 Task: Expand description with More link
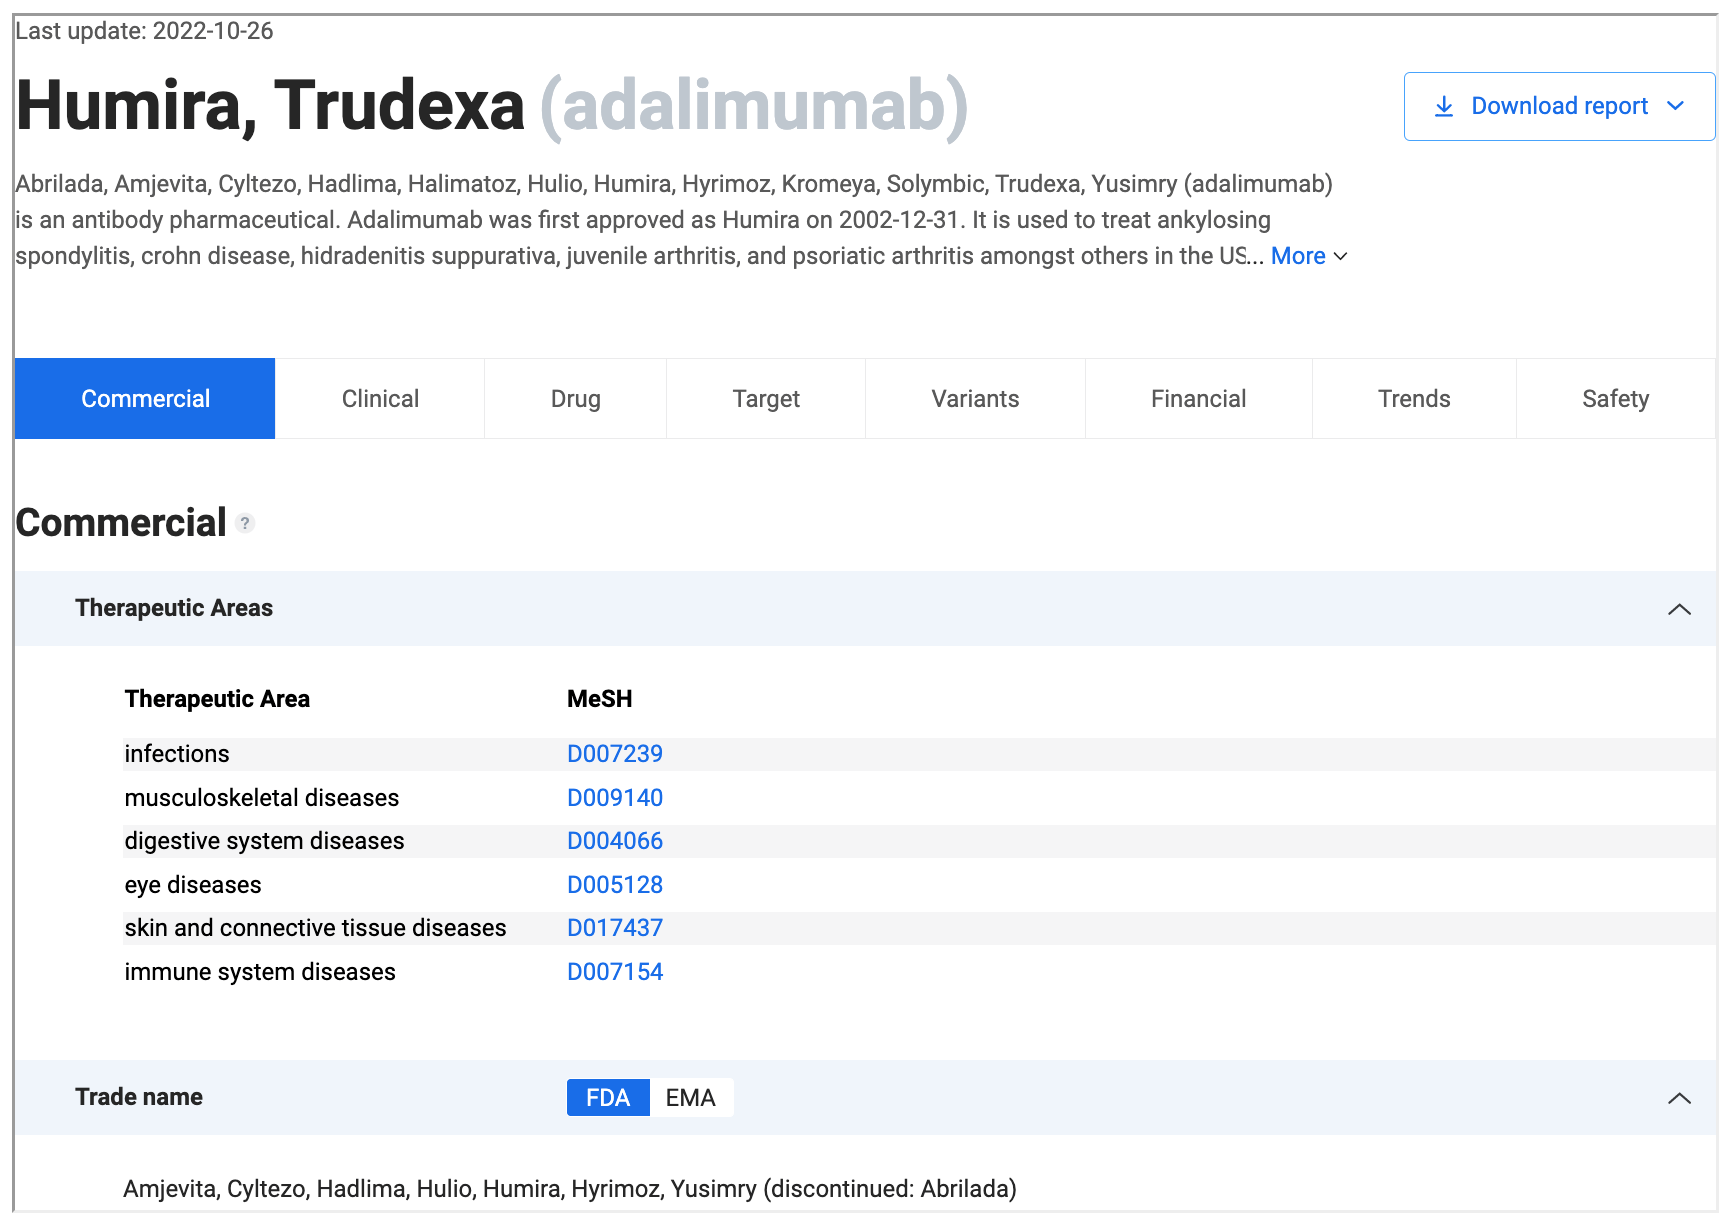pyautogui.click(x=1308, y=256)
